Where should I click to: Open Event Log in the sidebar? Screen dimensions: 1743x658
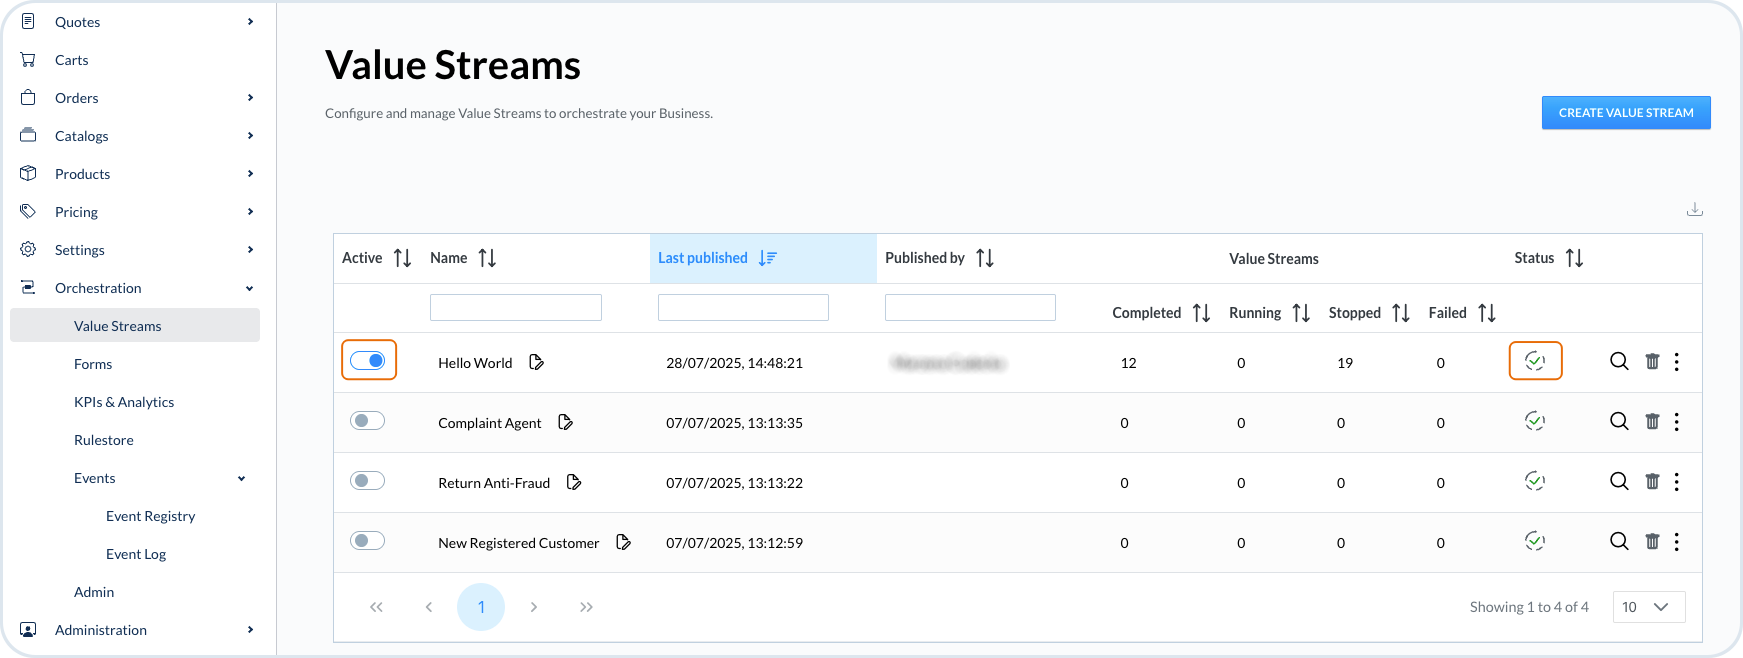click(136, 554)
